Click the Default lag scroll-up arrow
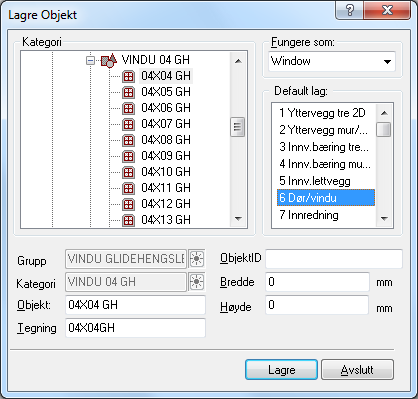Screen dimensions: 418x399 click(x=384, y=113)
